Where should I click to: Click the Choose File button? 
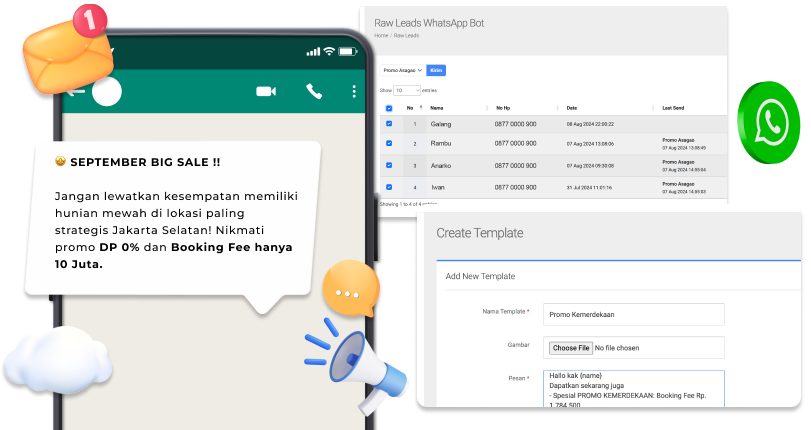[x=571, y=348]
